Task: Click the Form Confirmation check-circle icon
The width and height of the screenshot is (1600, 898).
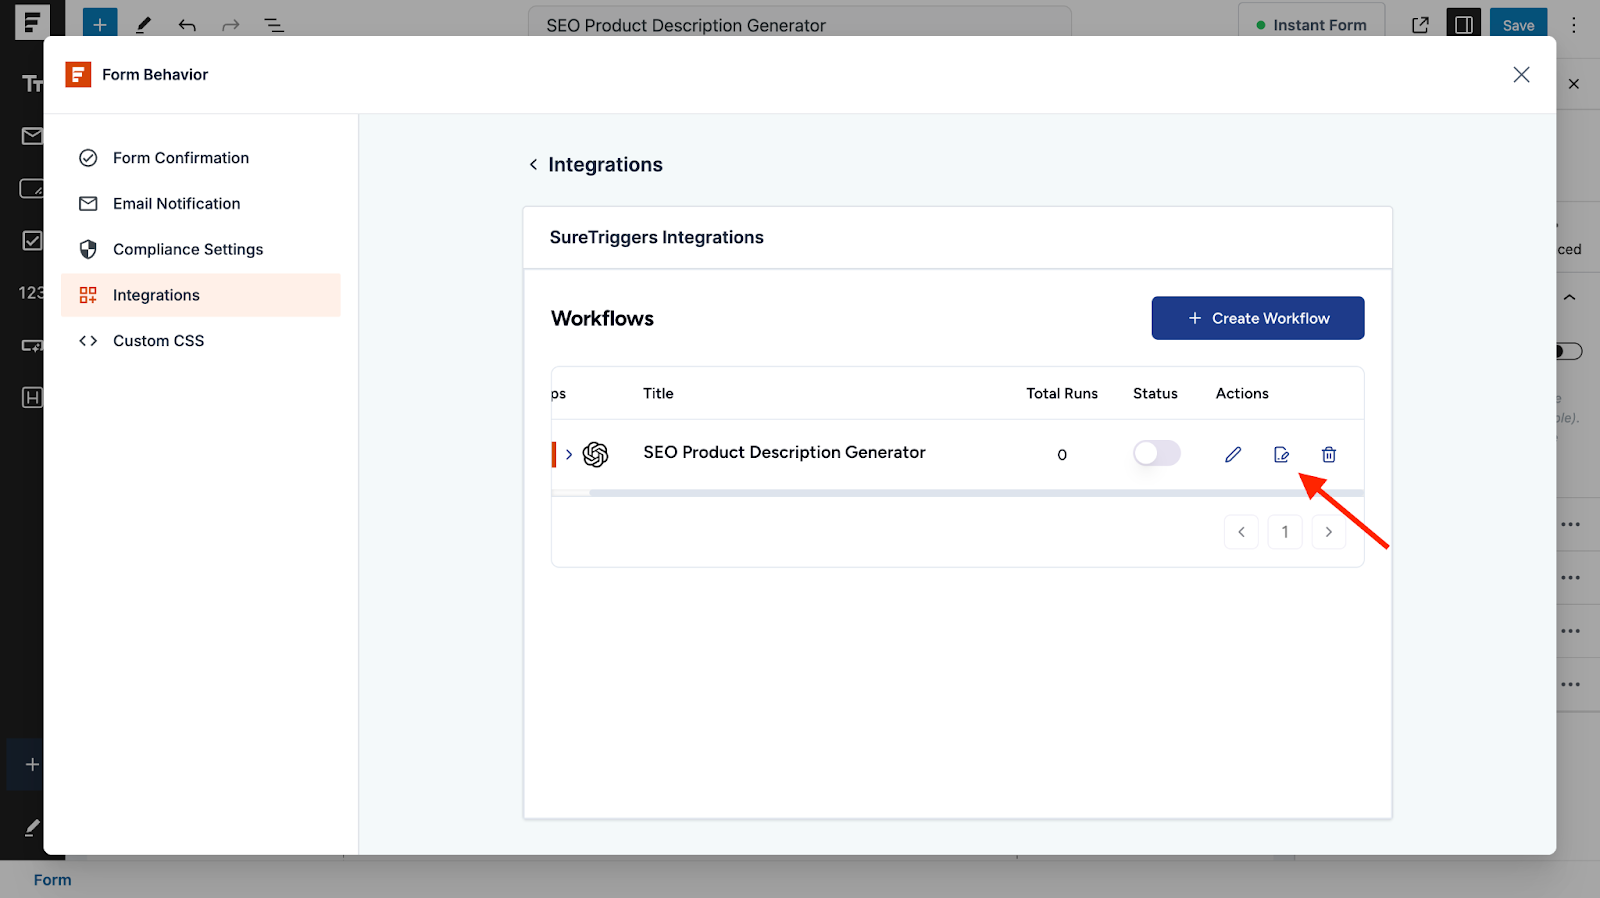Action: [88, 158]
